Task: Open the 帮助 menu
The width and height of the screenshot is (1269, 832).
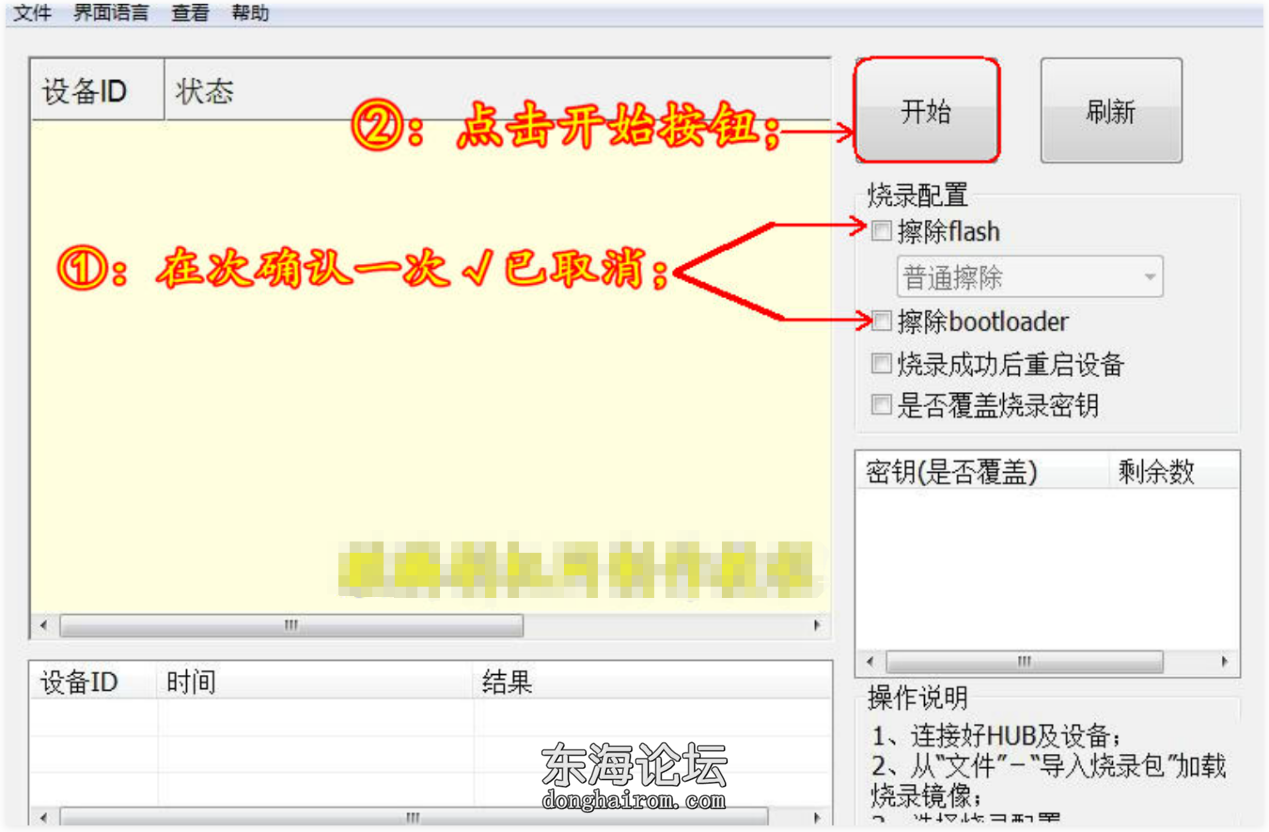Action: click(249, 14)
